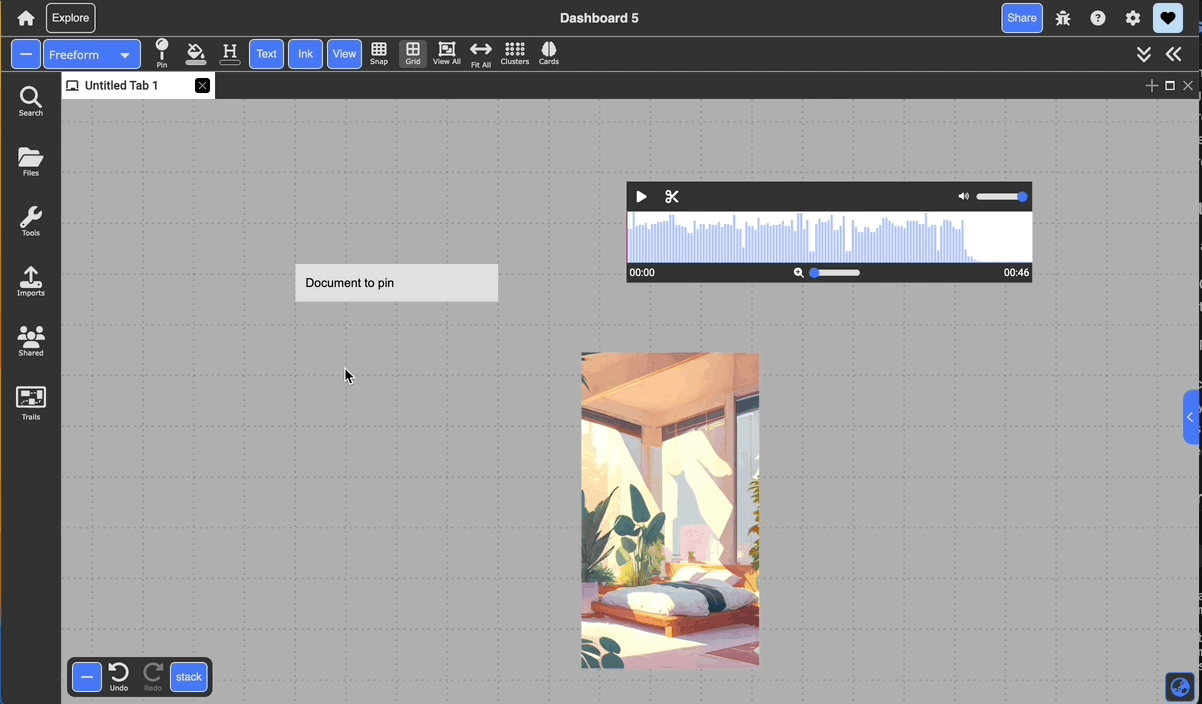Play the audio clip
The width and height of the screenshot is (1202, 704).
click(x=642, y=197)
